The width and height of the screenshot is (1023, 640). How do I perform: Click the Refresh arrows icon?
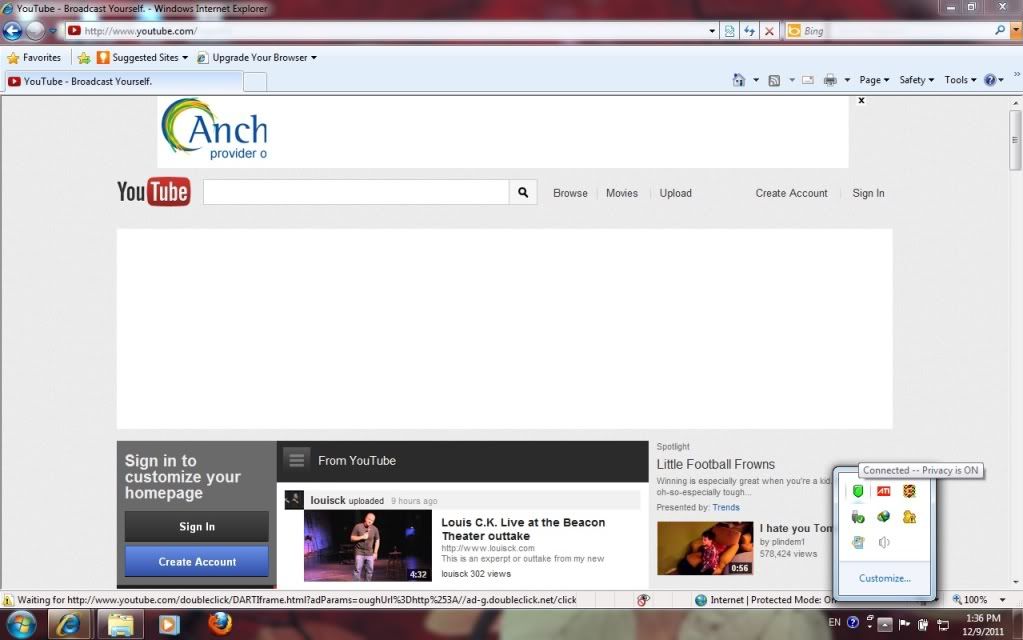[749, 31]
